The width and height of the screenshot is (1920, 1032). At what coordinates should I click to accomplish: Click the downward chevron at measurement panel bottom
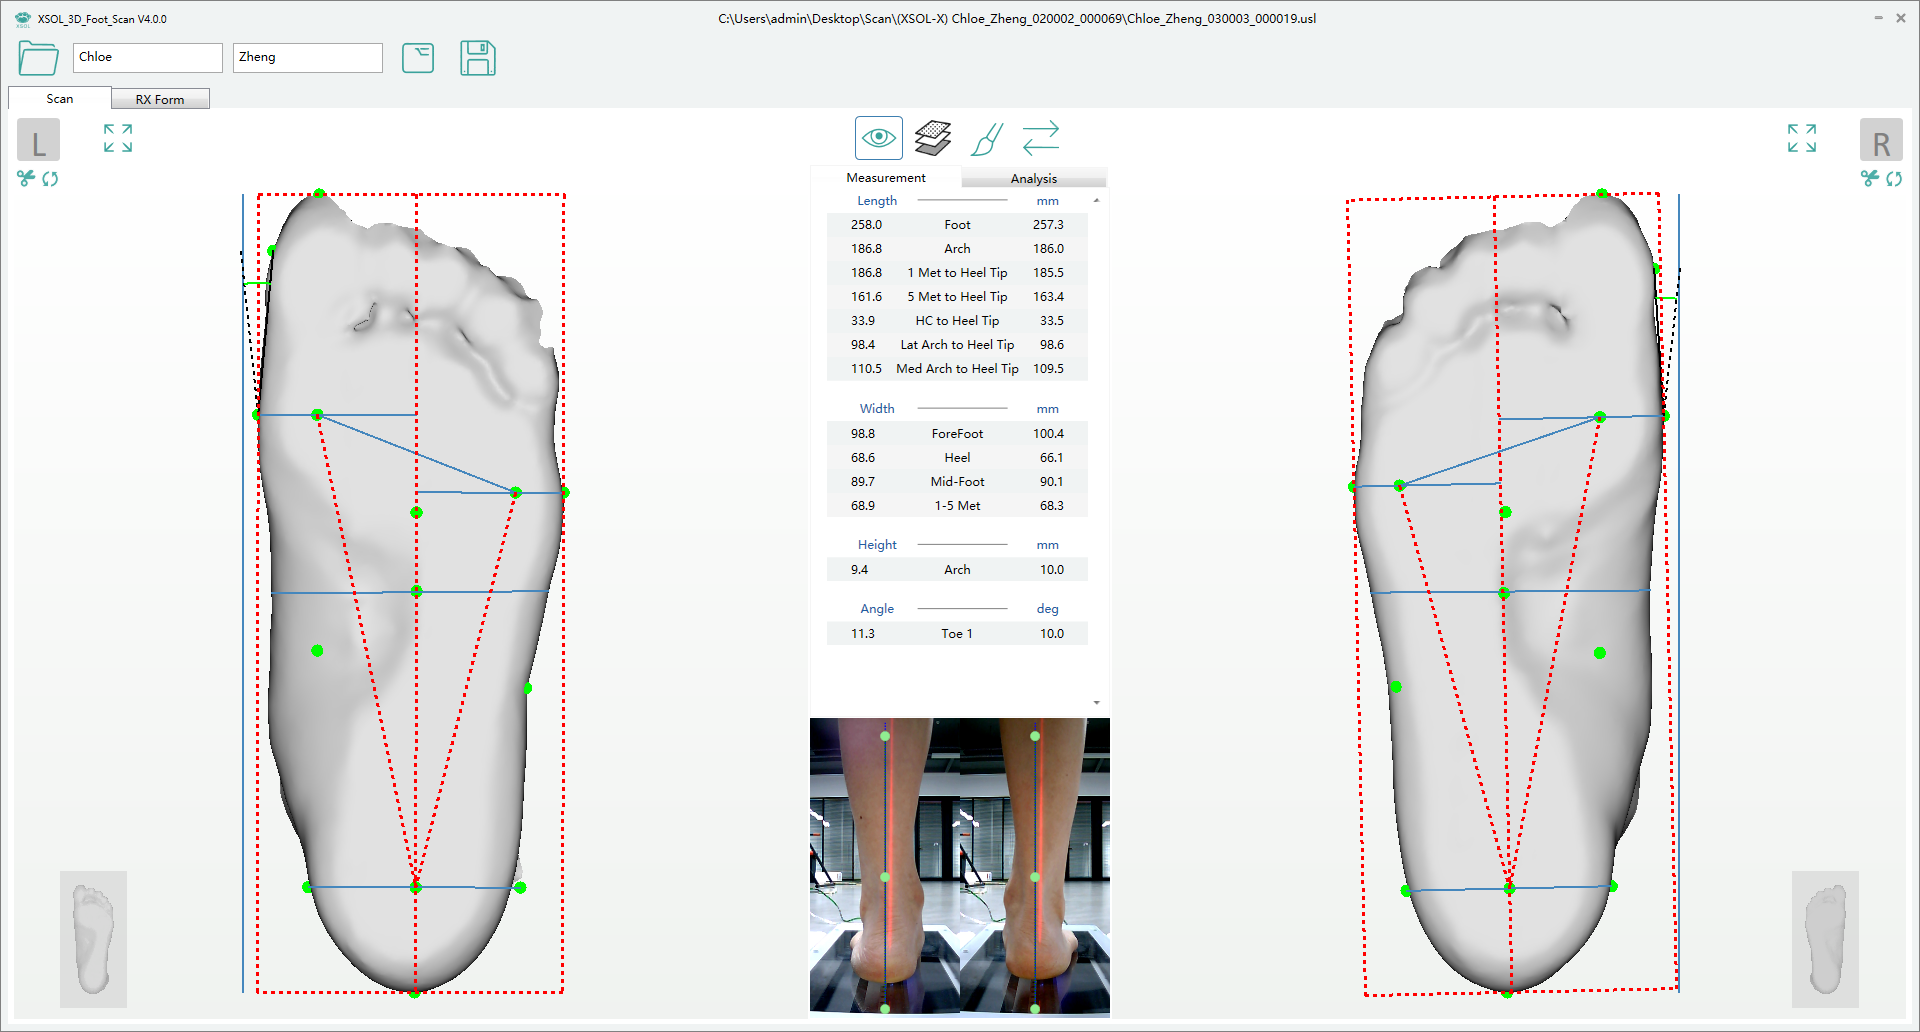(x=1096, y=701)
